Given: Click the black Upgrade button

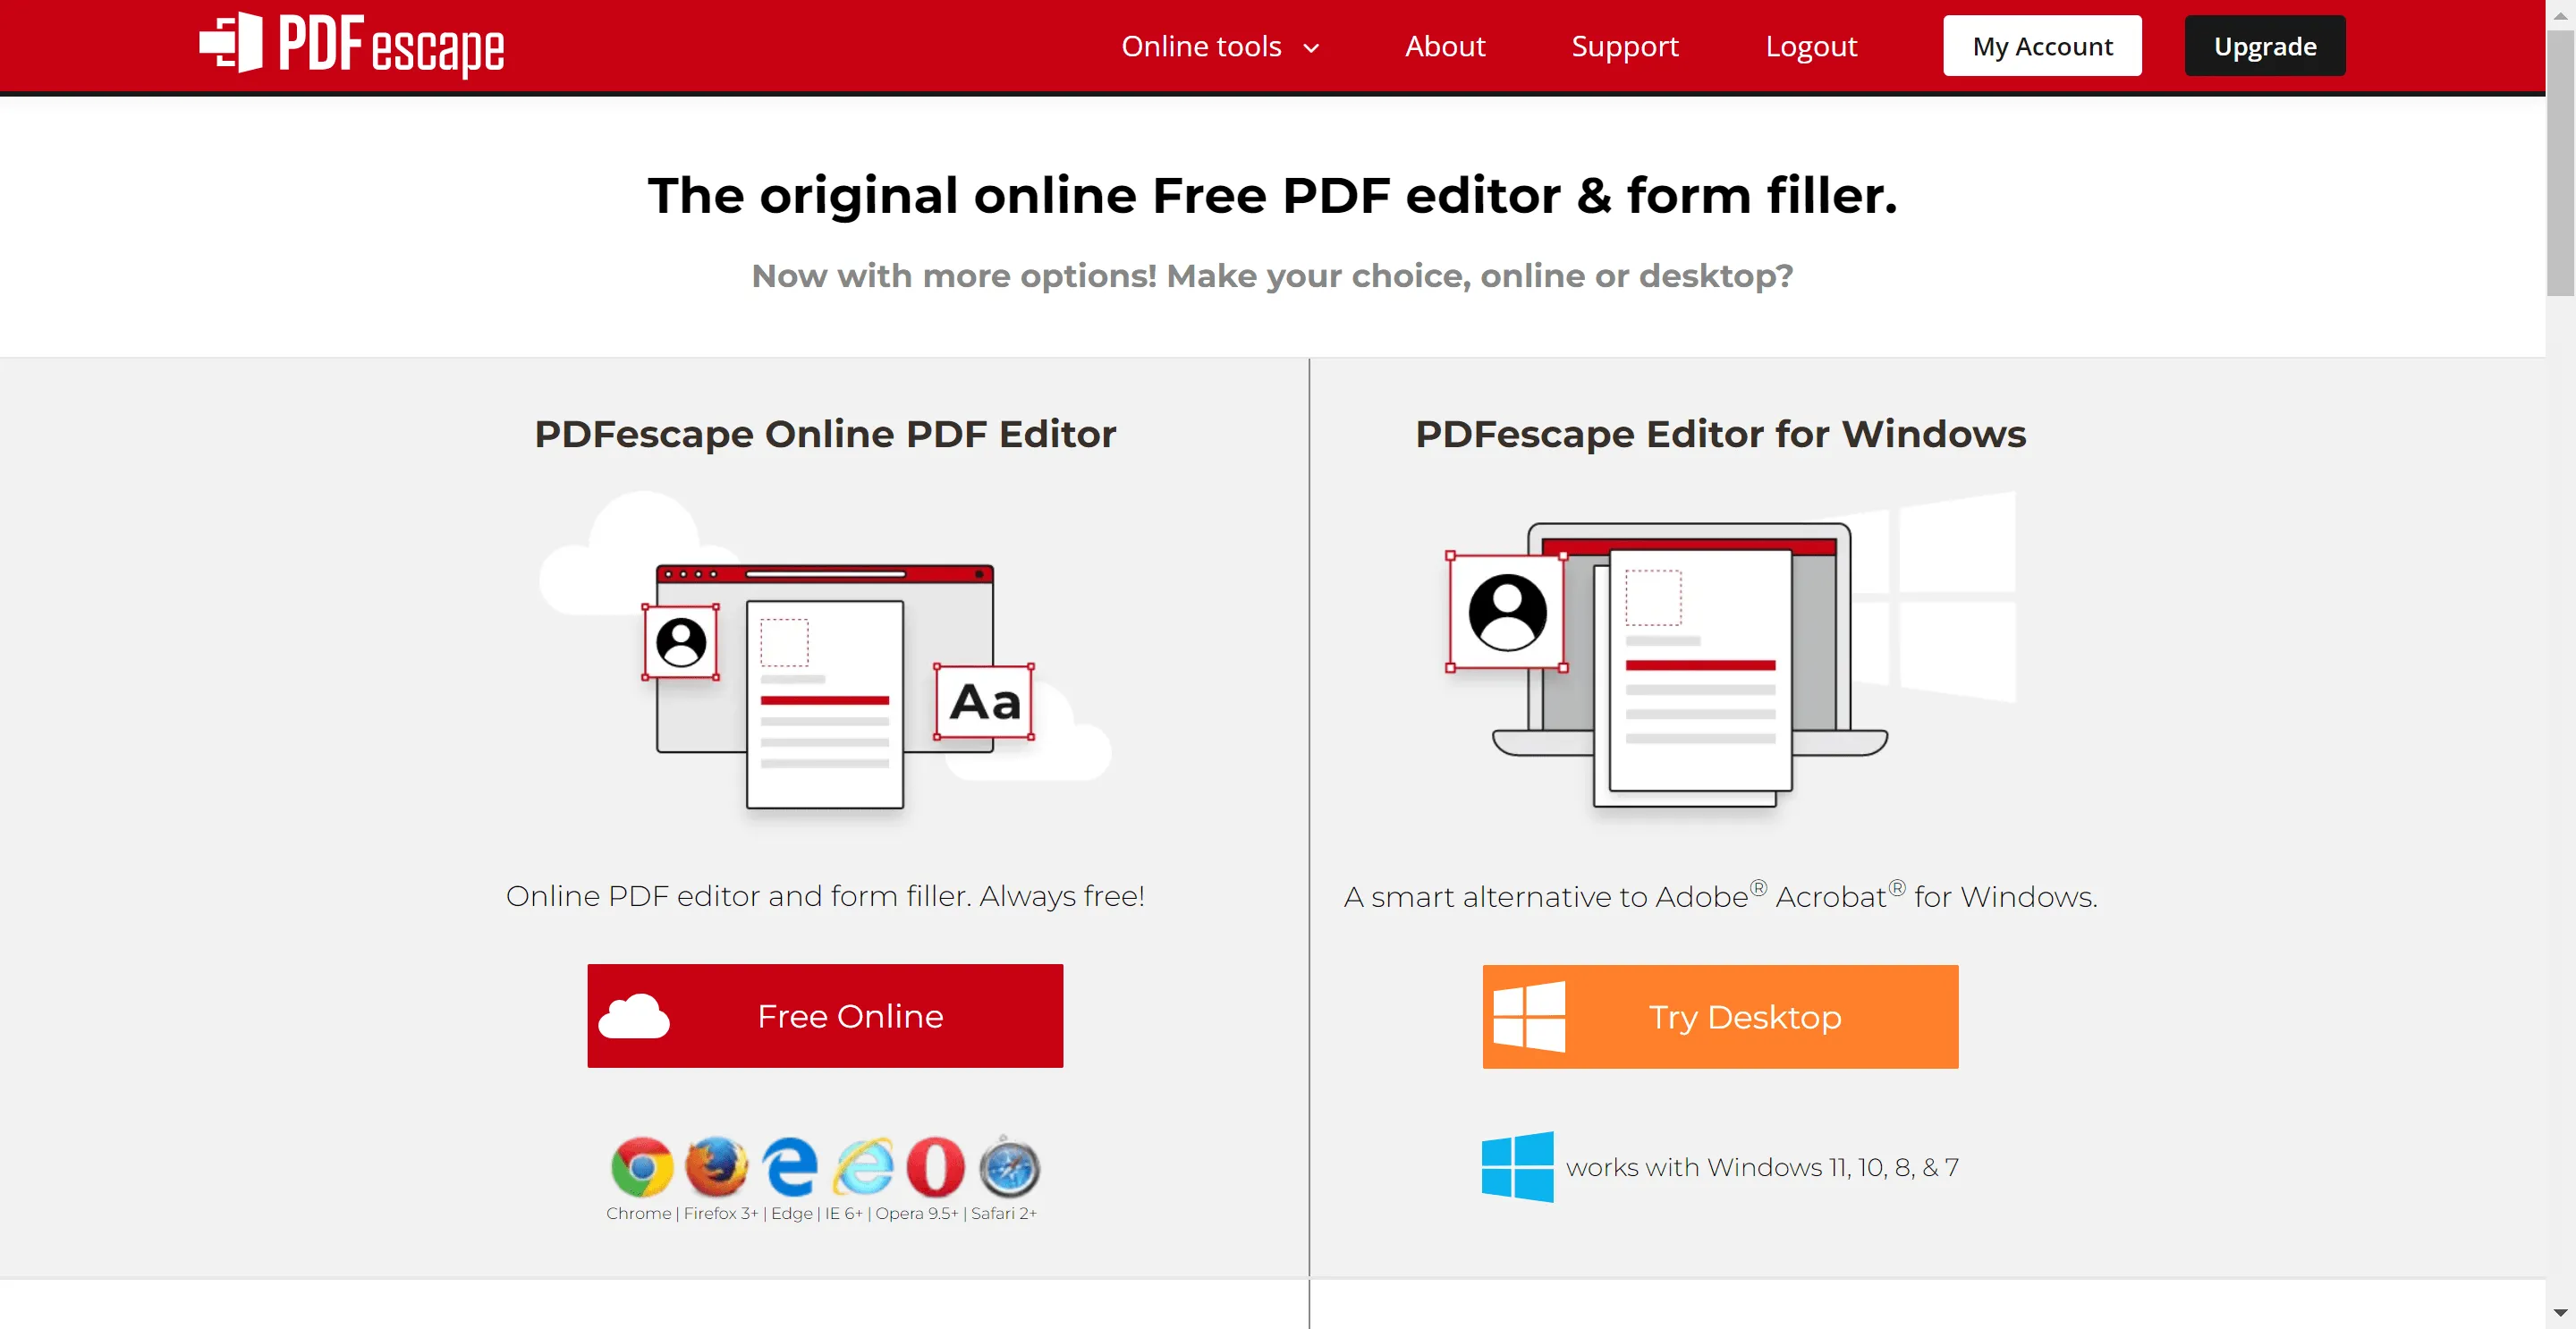Looking at the screenshot, I should (2265, 46).
